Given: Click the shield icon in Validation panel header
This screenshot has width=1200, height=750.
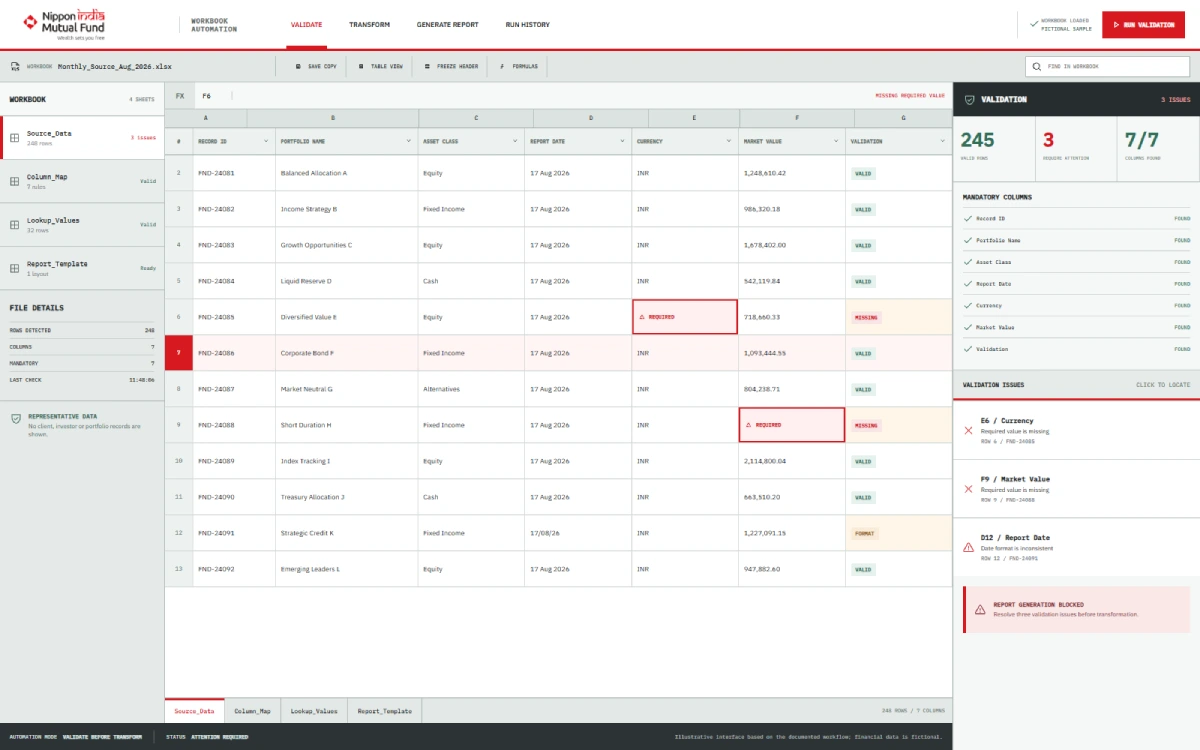Looking at the screenshot, I should pyautogui.click(x=969, y=100).
